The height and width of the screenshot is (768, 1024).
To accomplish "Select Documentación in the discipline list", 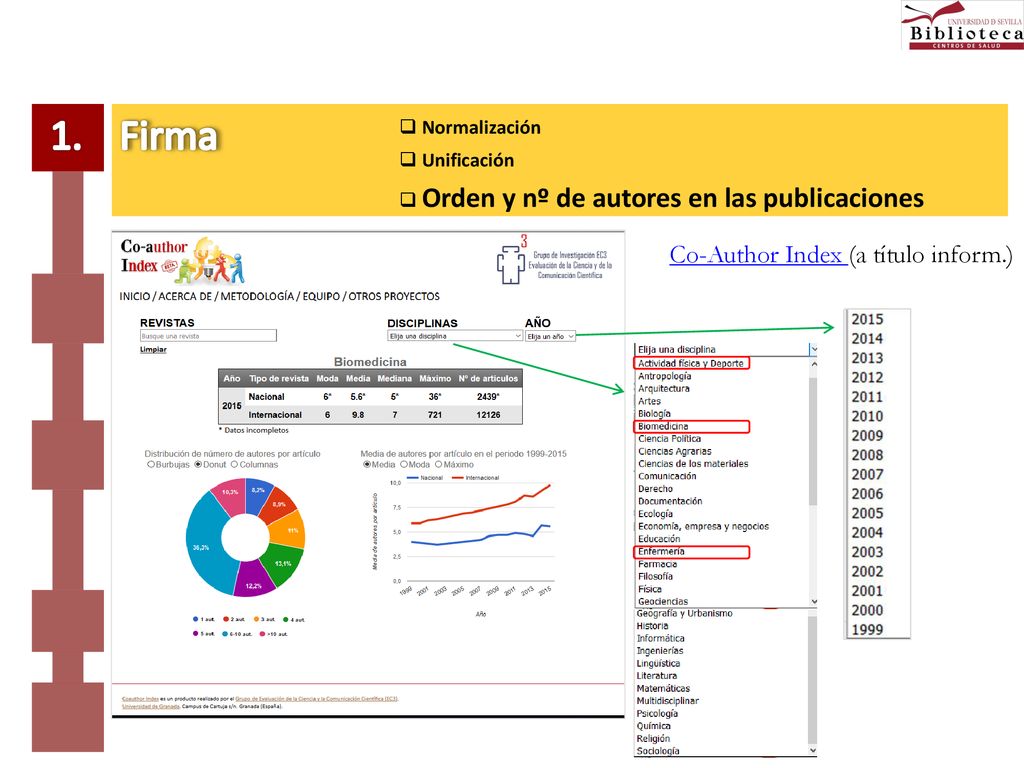I will (671, 502).
